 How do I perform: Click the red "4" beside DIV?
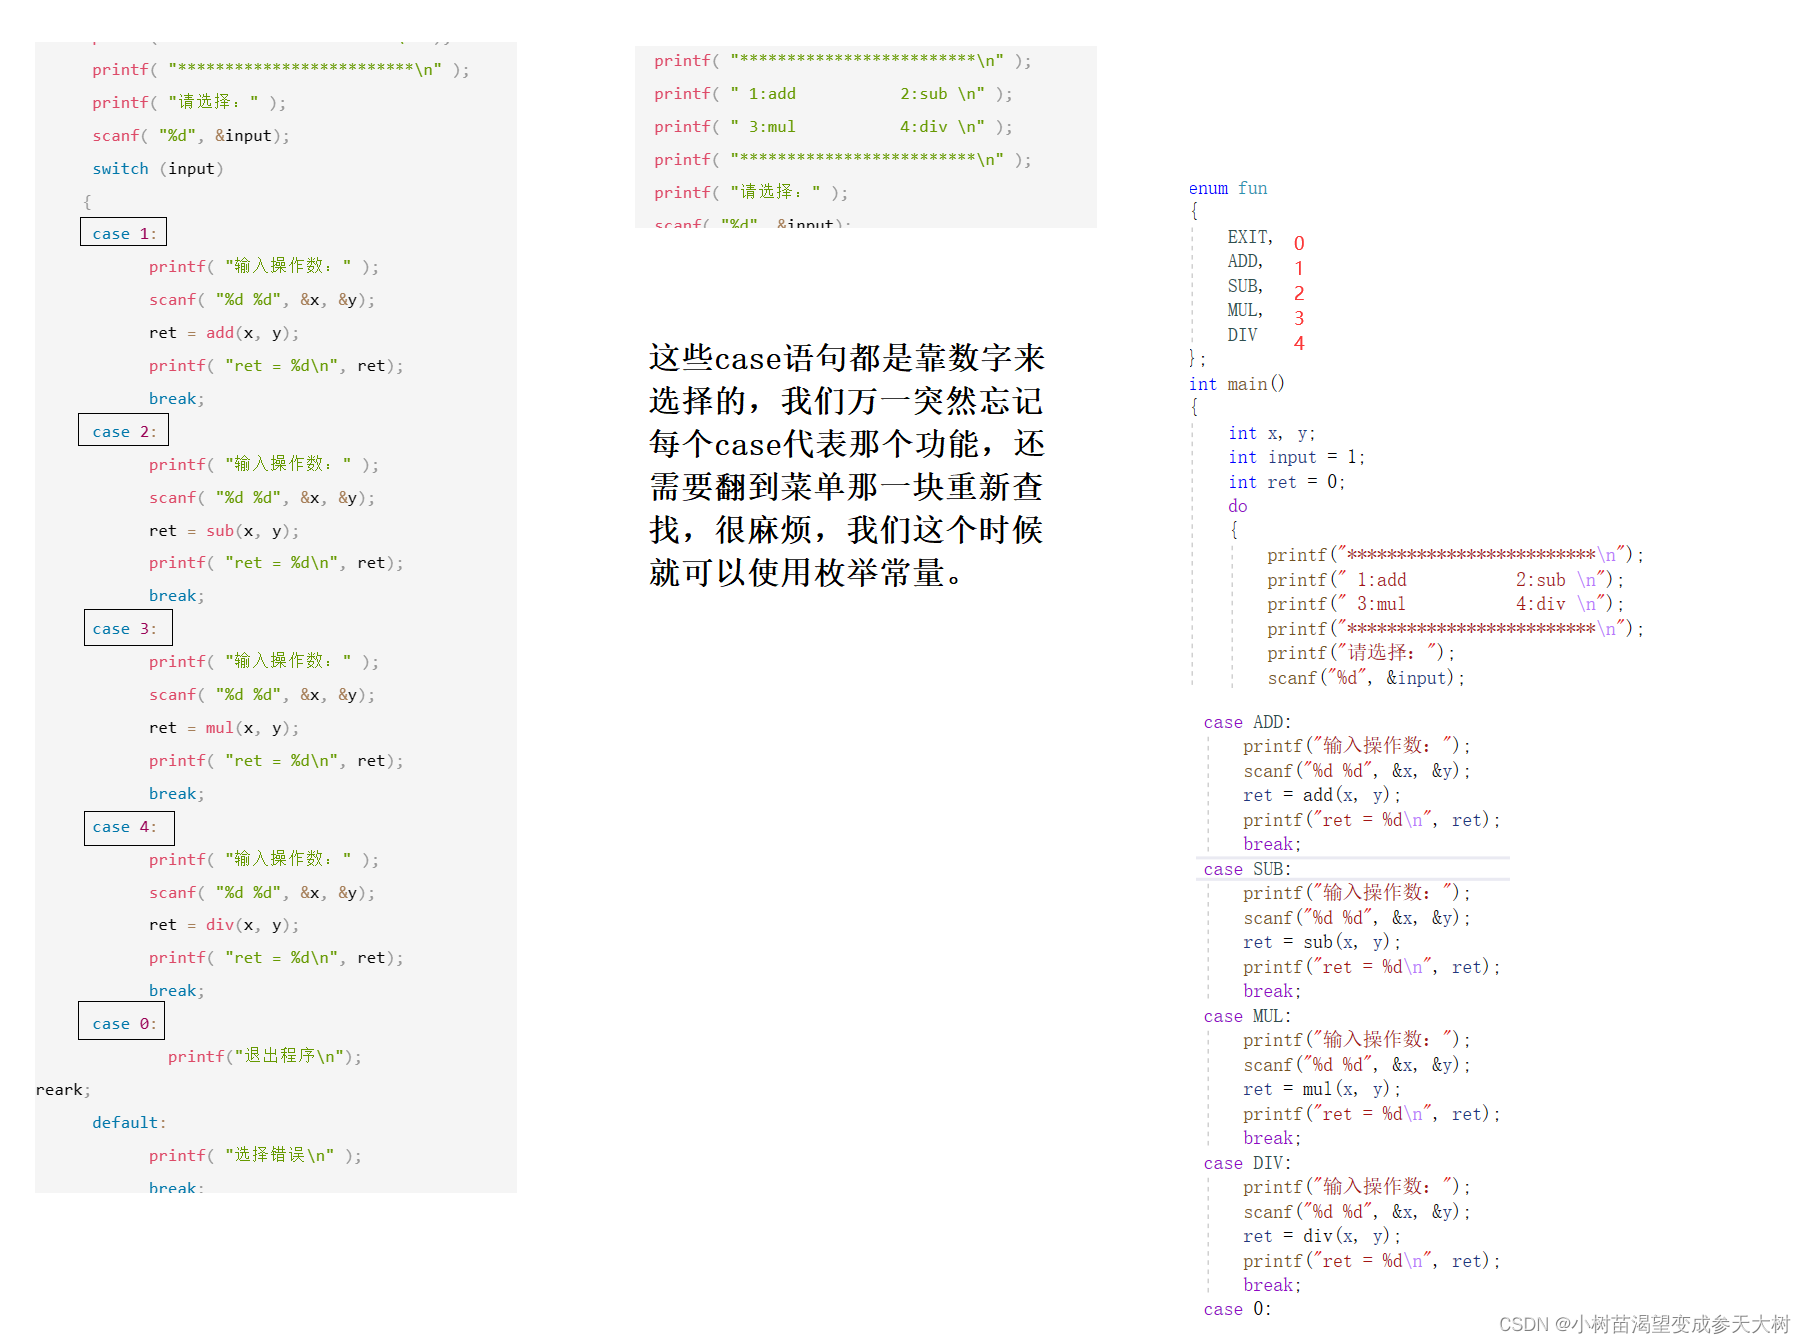pos(1299,343)
